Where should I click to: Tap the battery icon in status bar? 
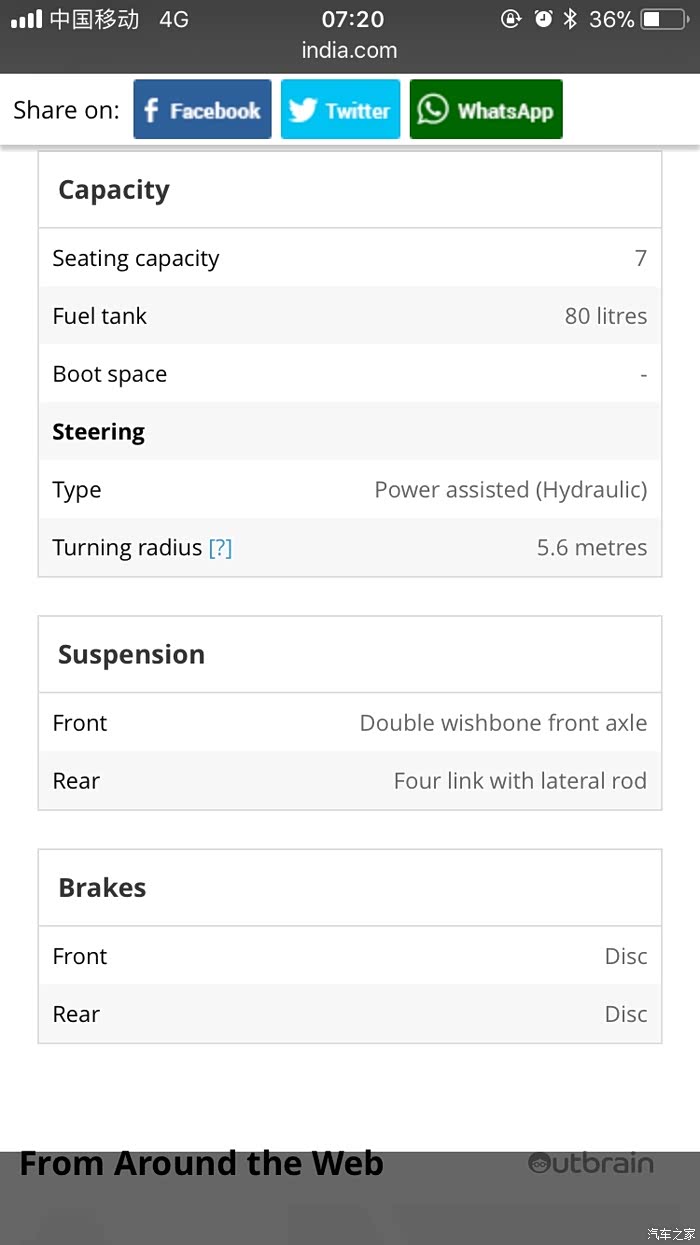[663, 19]
